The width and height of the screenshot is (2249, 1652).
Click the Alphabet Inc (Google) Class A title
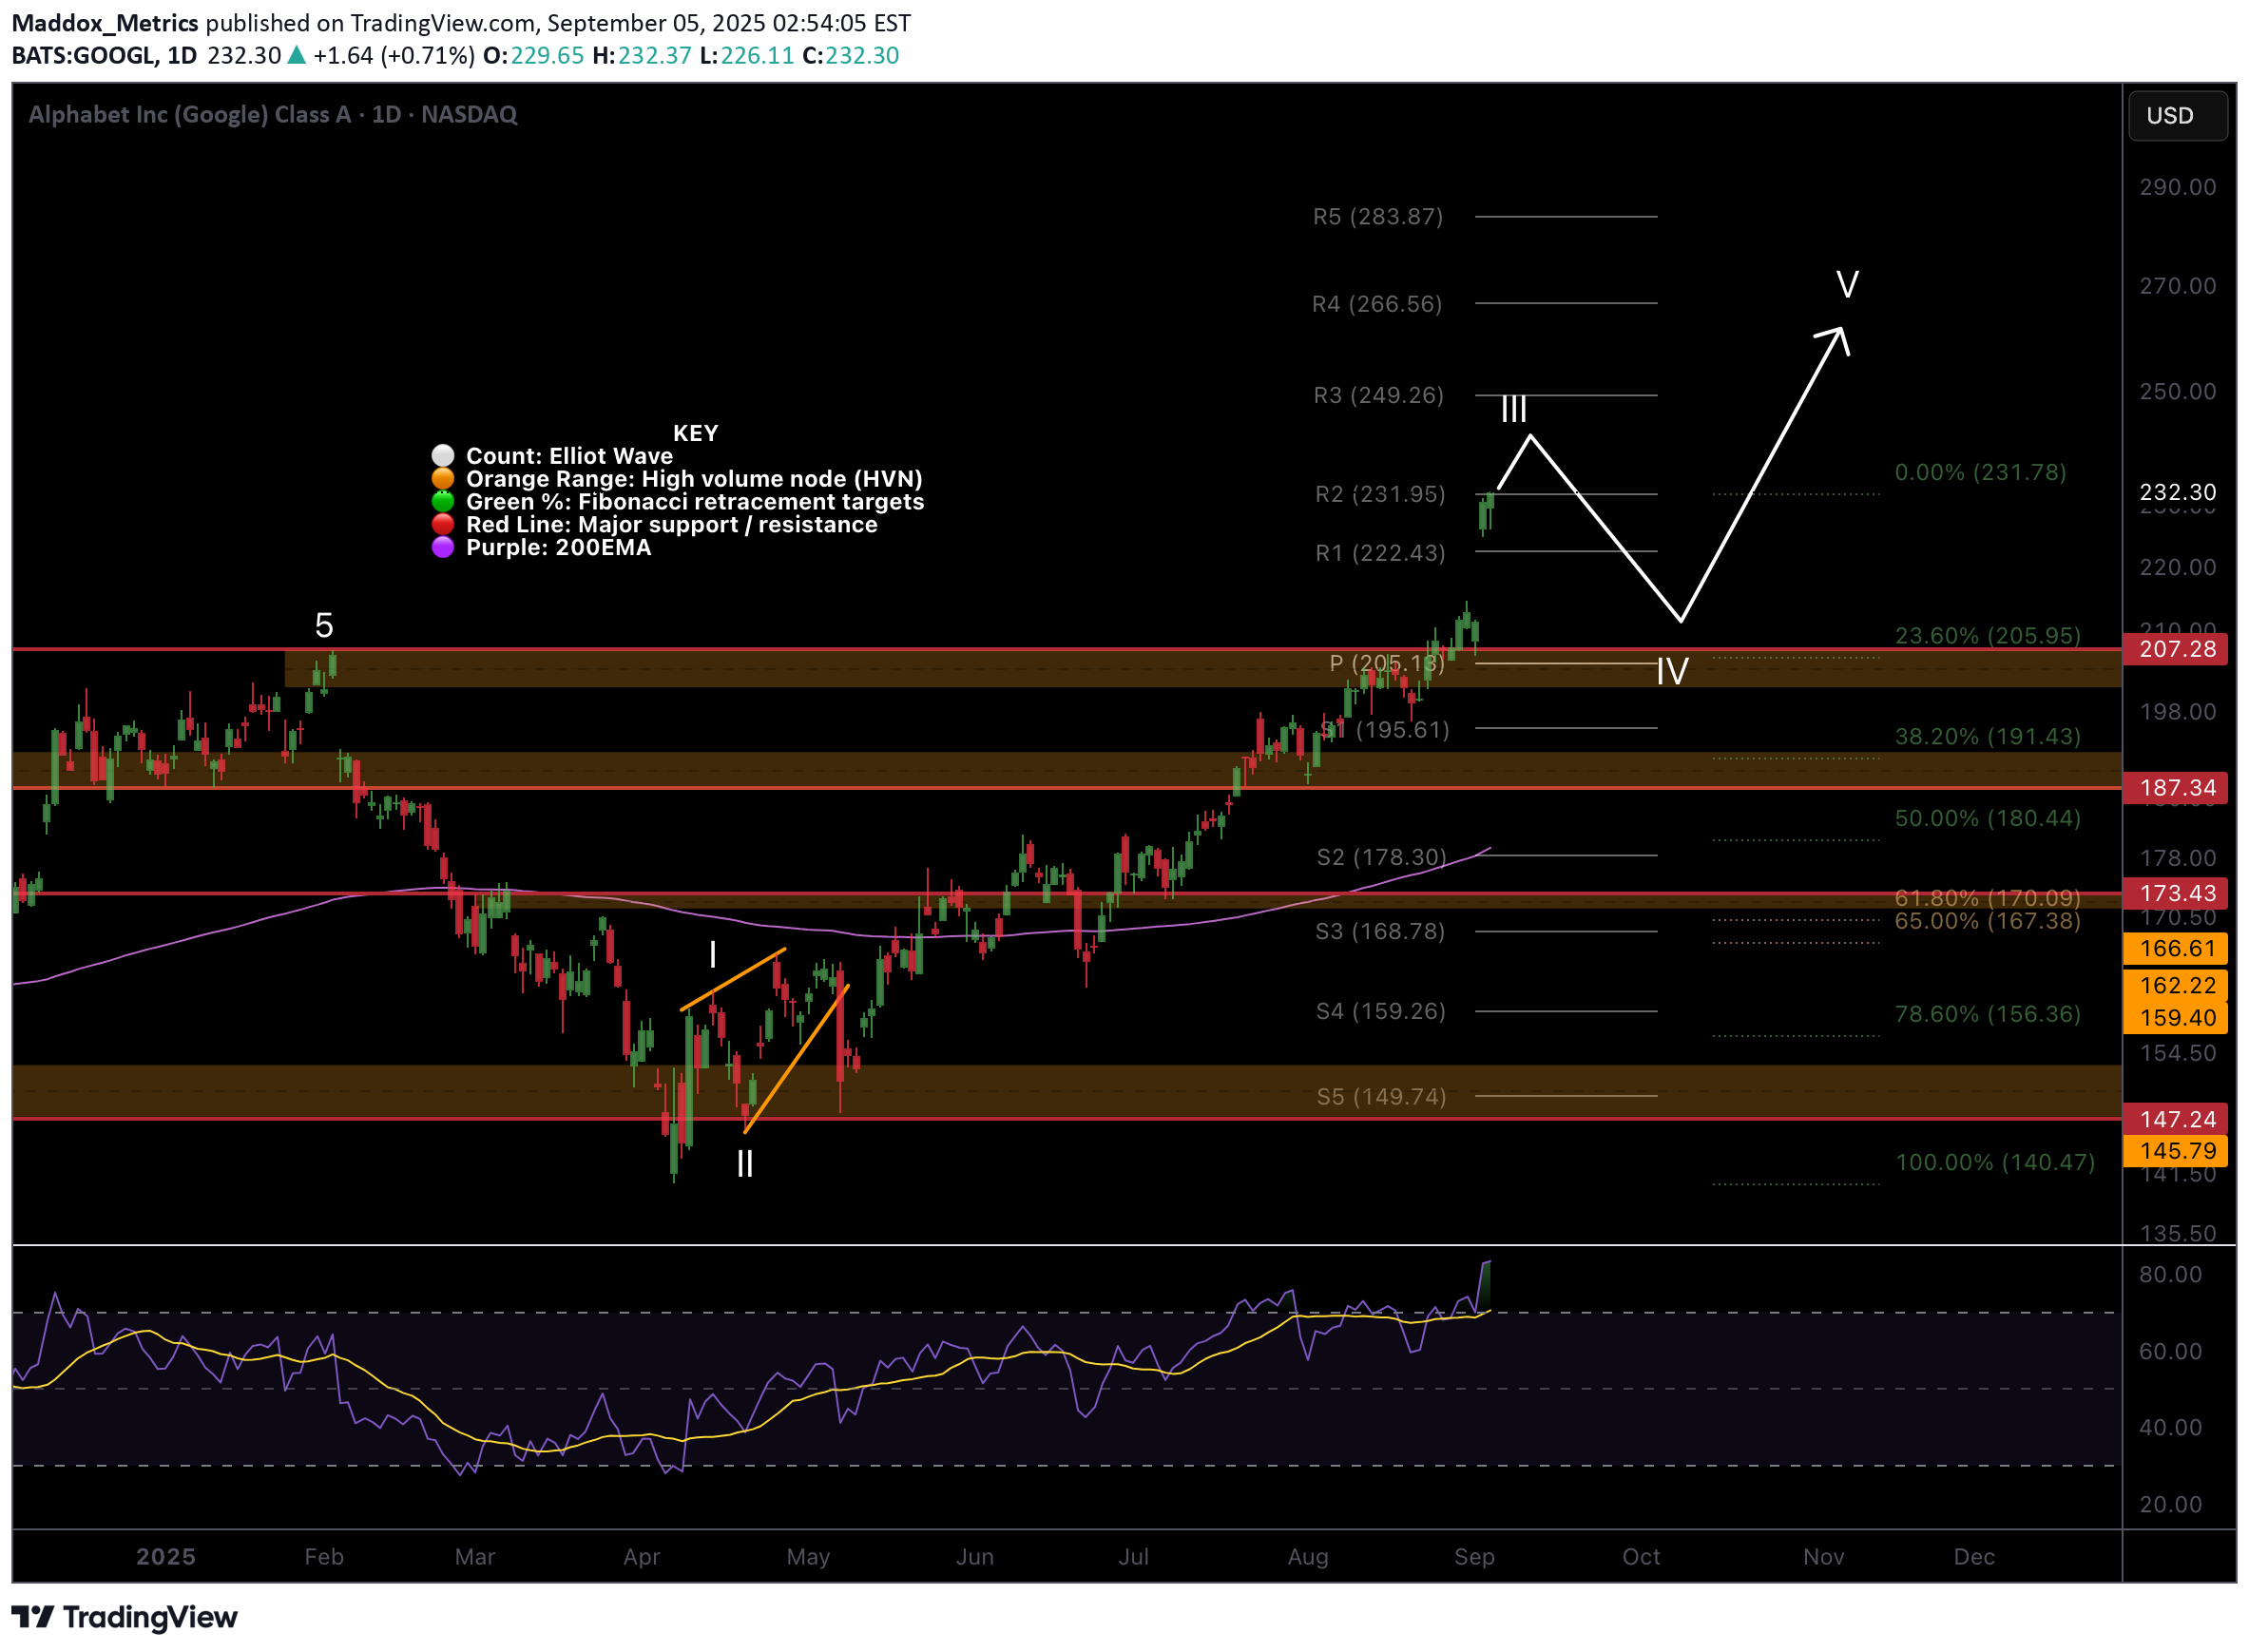click(x=190, y=115)
